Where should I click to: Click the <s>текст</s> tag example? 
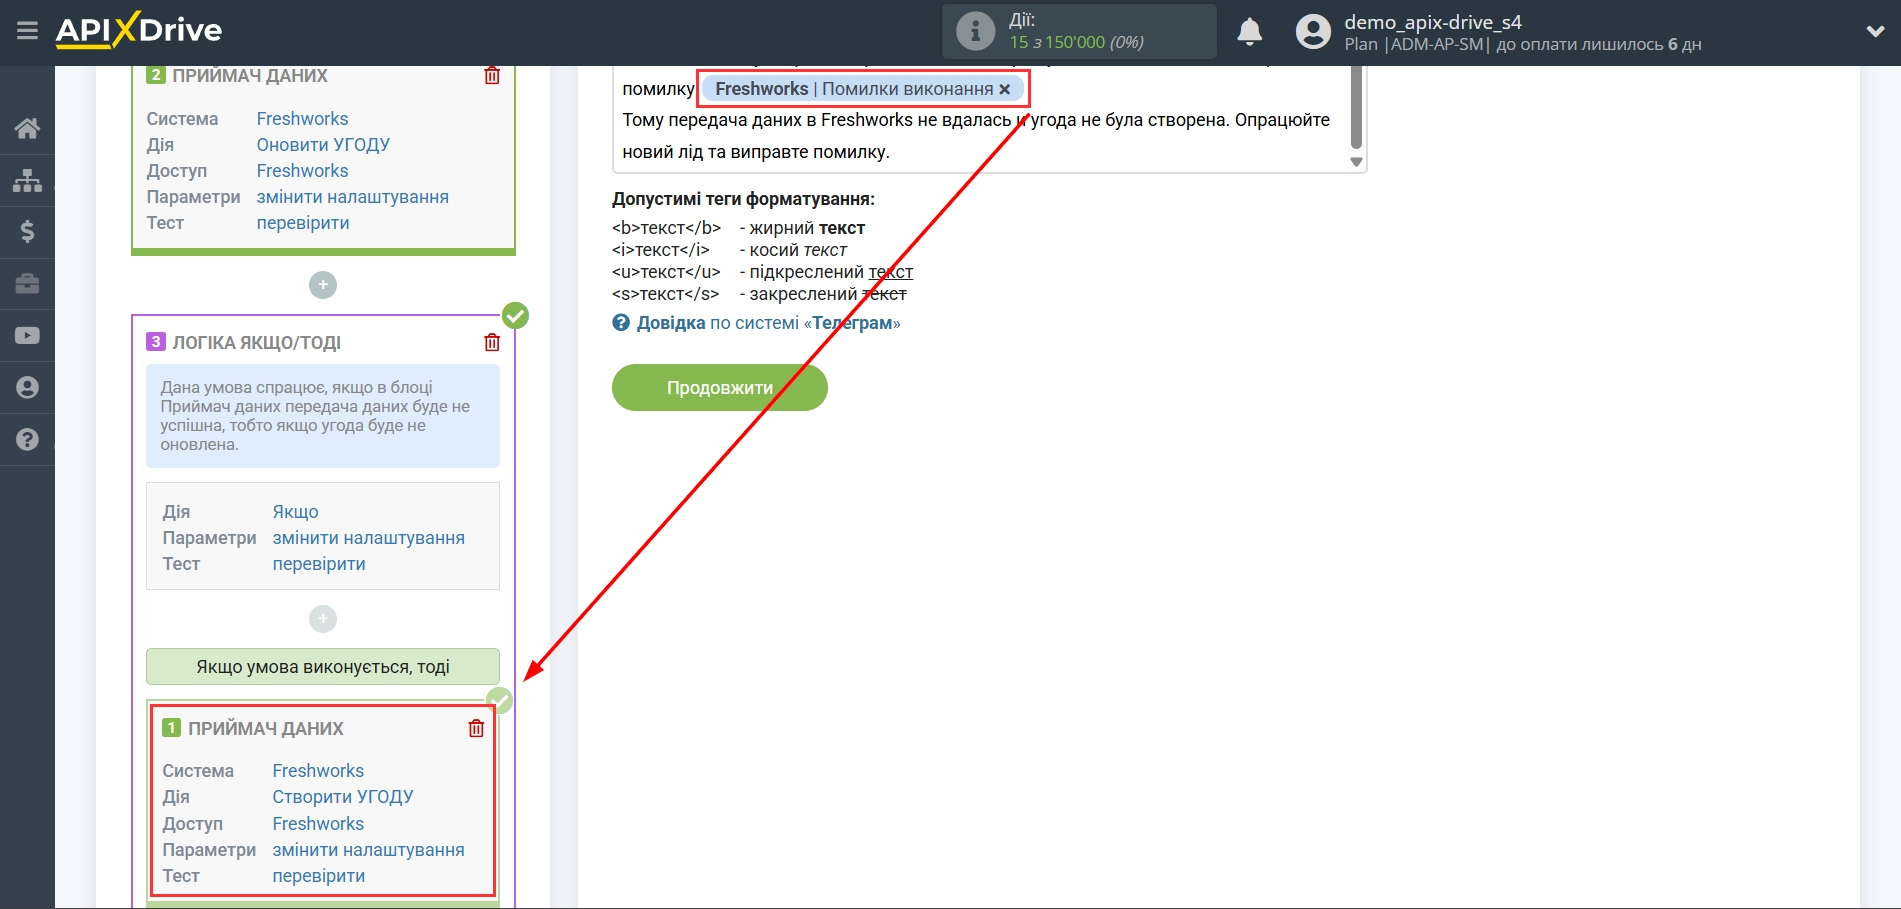(666, 294)
